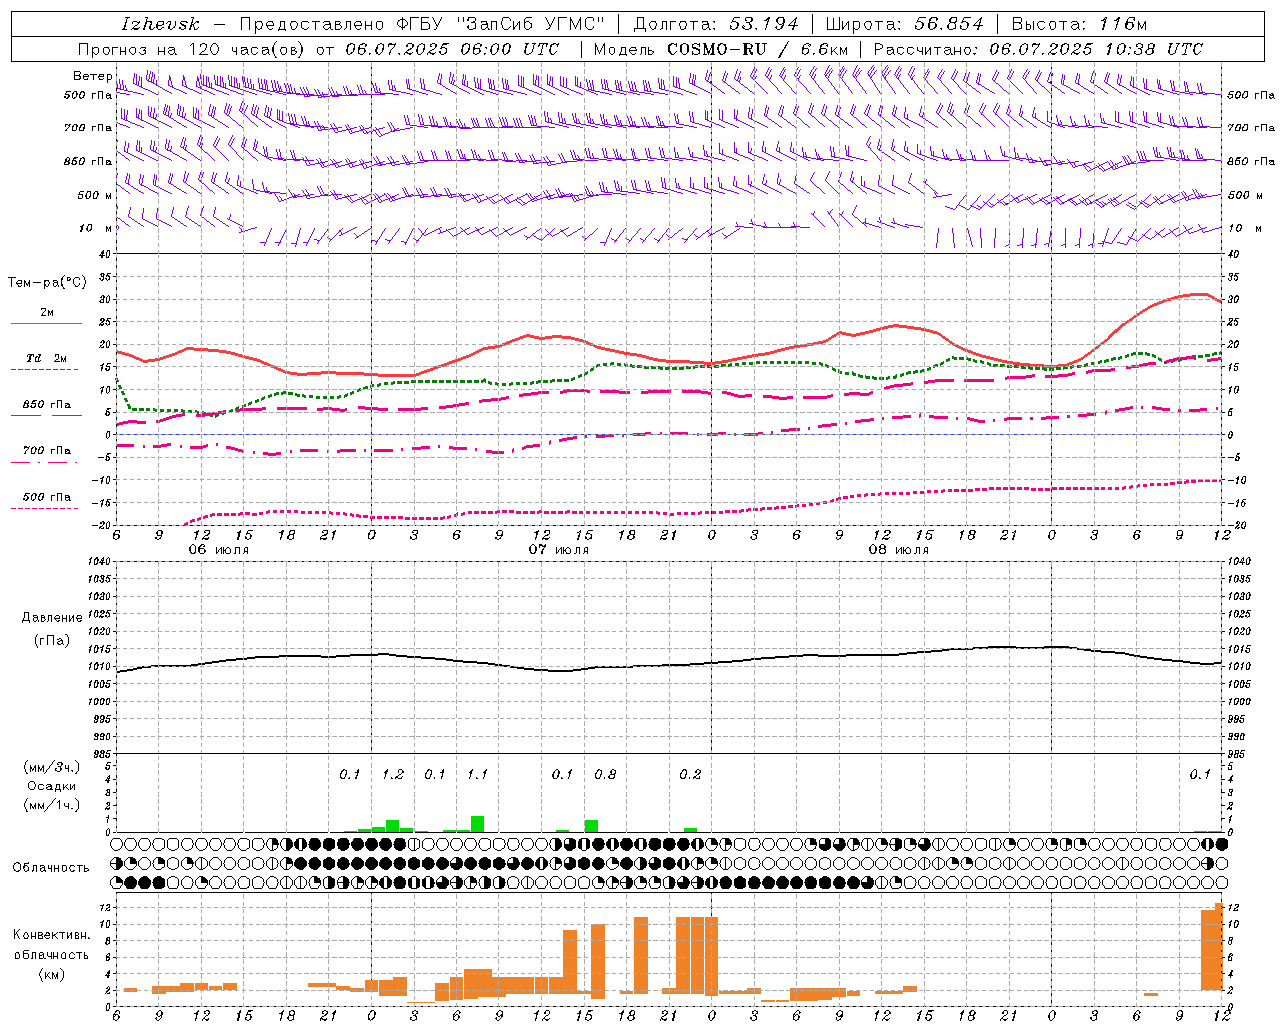Click the model name "COSMO-RU / 6.6км"
This screenshot has width=1280, height=1024.
[x=758, y=49]
